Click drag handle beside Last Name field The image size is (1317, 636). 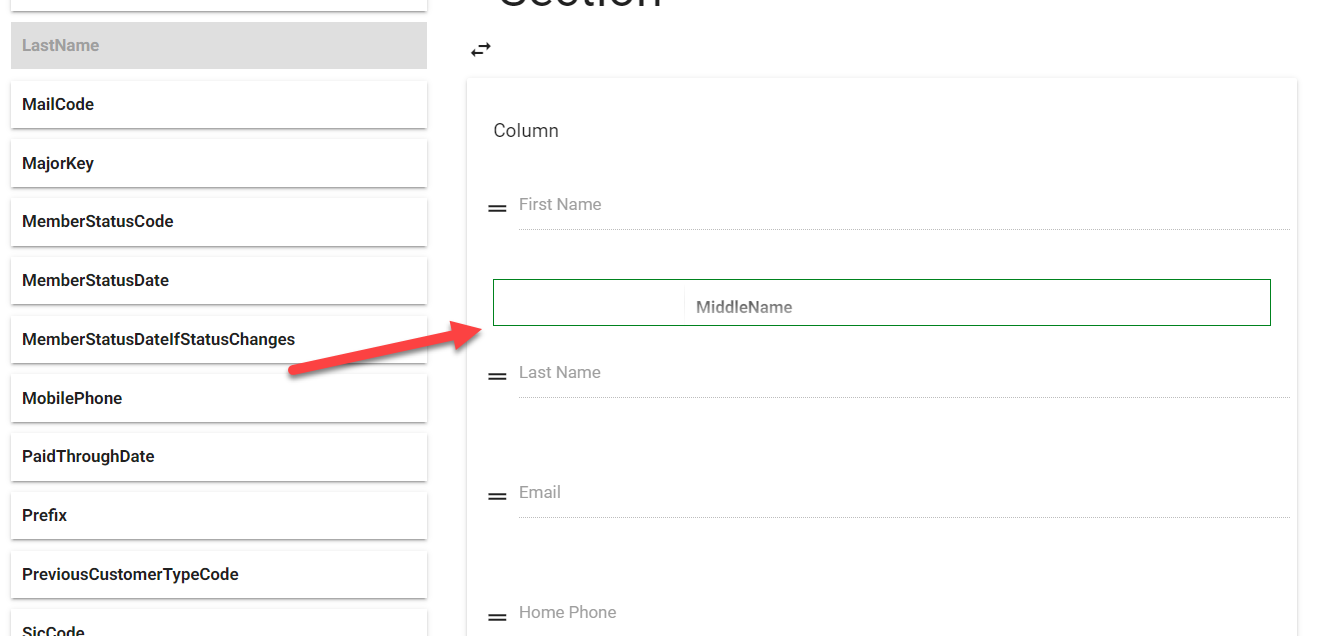point(497,376)
